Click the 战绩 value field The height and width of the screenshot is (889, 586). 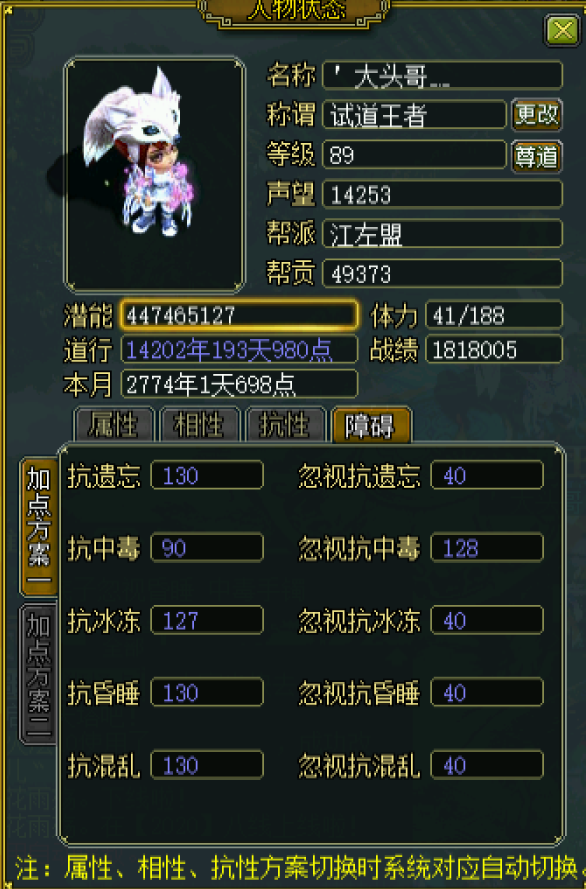pos(494,350)
